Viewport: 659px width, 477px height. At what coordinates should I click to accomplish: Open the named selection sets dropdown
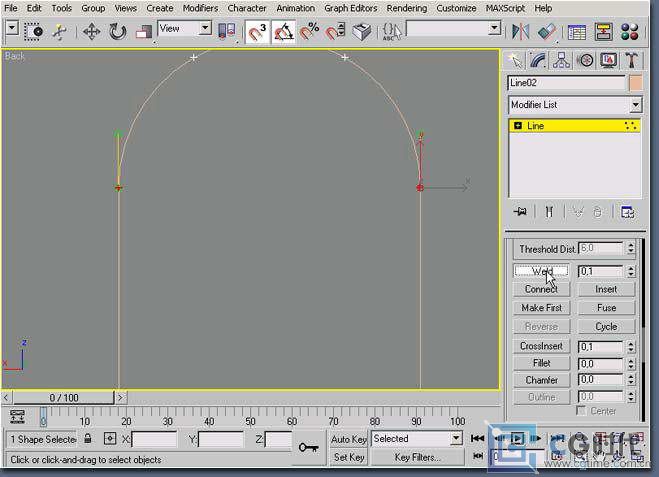point(454,29)
